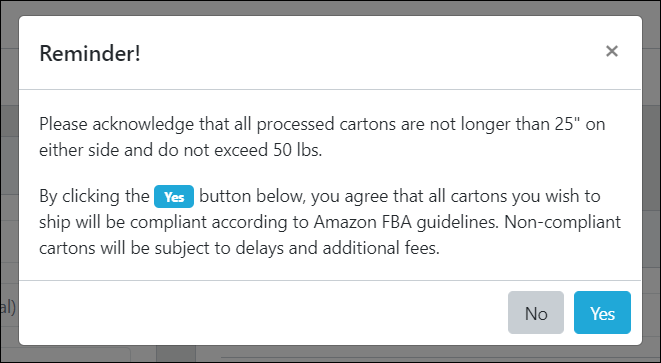Image resolution: width=661 pixels, height=363 pixels.
Task: Click the 'Amazon FBA' text
Action: pyautogui.click(x=363, y=222)
